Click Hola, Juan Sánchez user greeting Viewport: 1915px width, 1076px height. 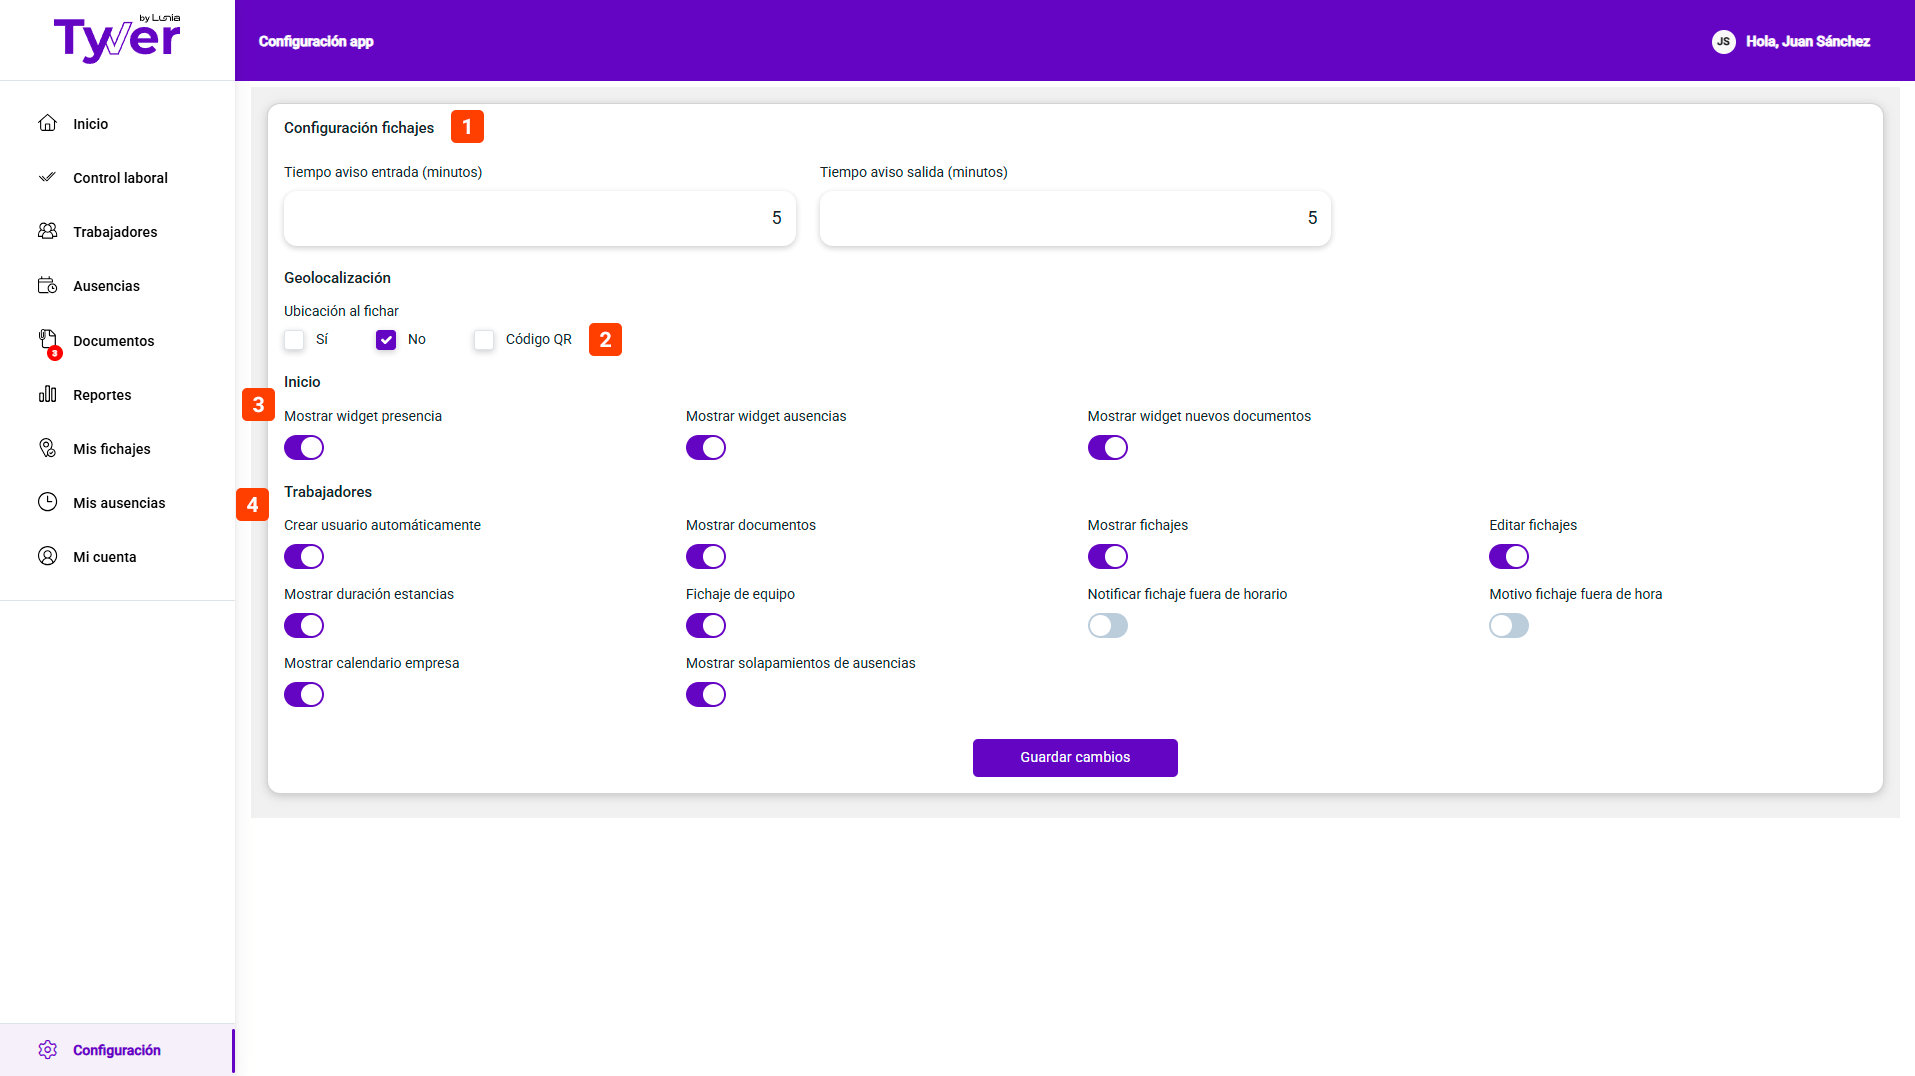(x=1808, y=41)
